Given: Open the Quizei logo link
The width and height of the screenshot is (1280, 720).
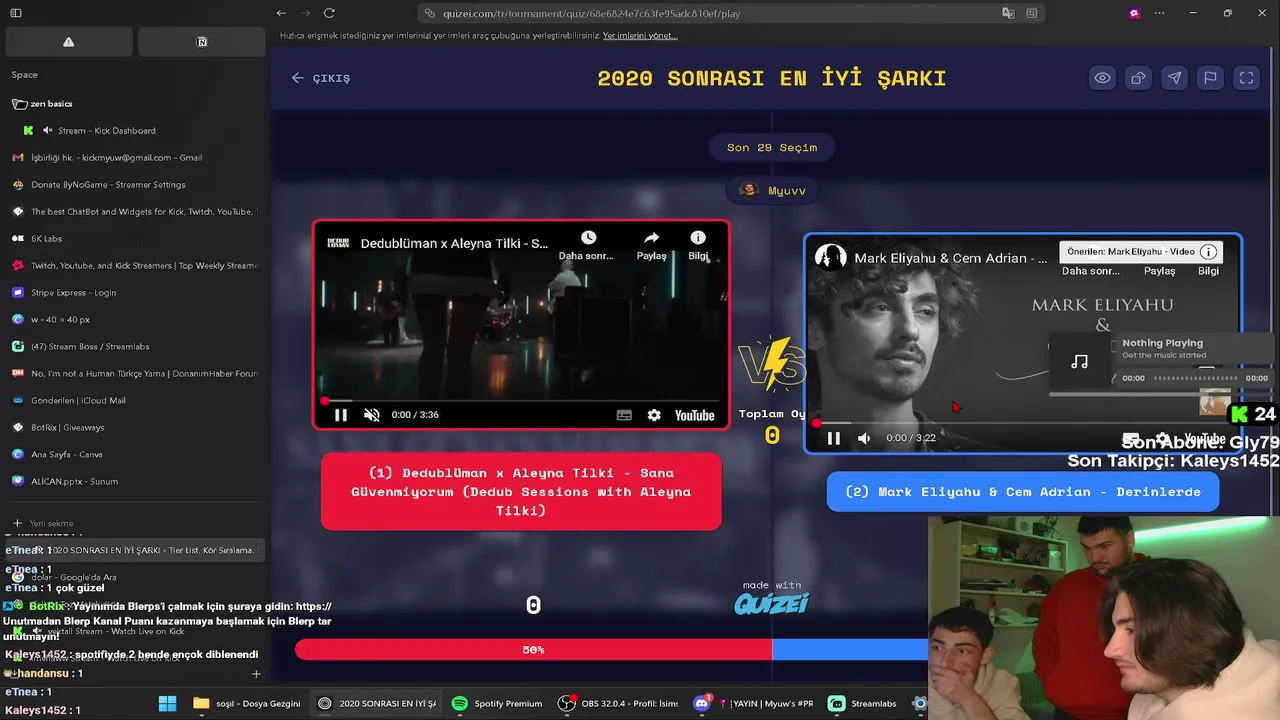Looking at the screenshot, I should pos(771,603).
